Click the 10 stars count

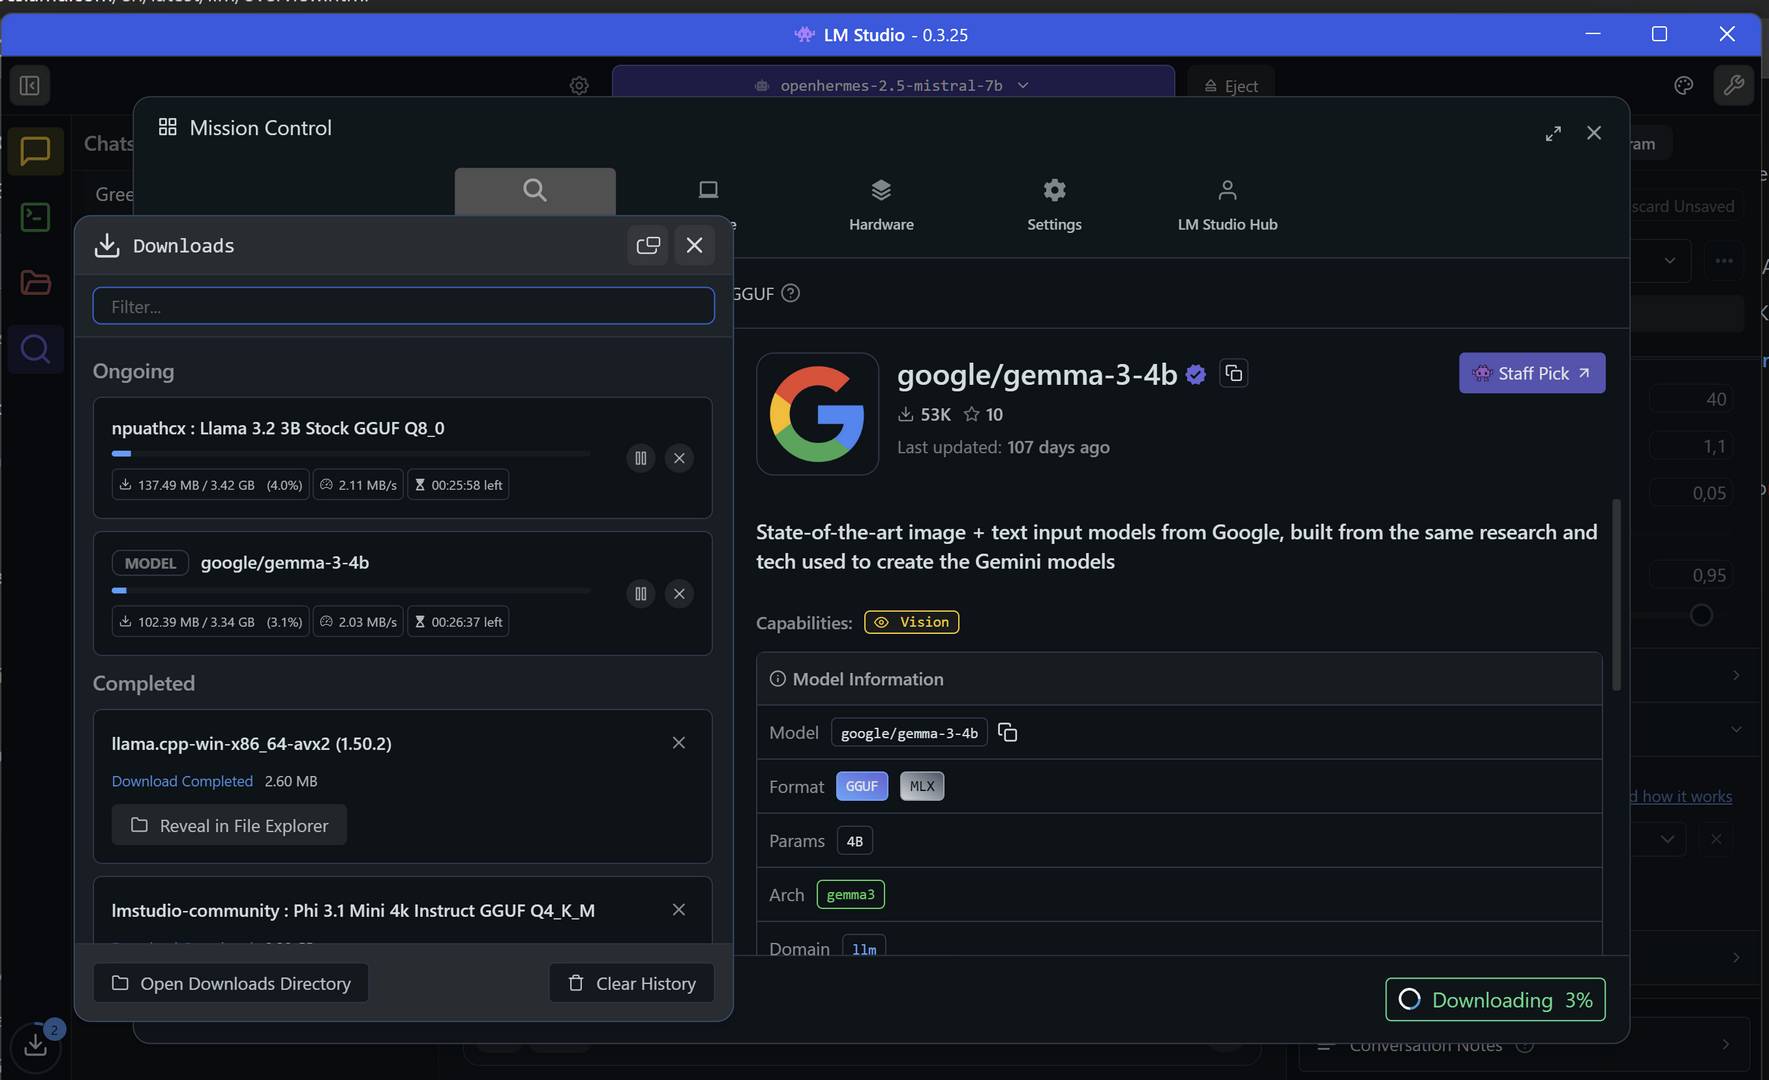[x=983, y=414]
